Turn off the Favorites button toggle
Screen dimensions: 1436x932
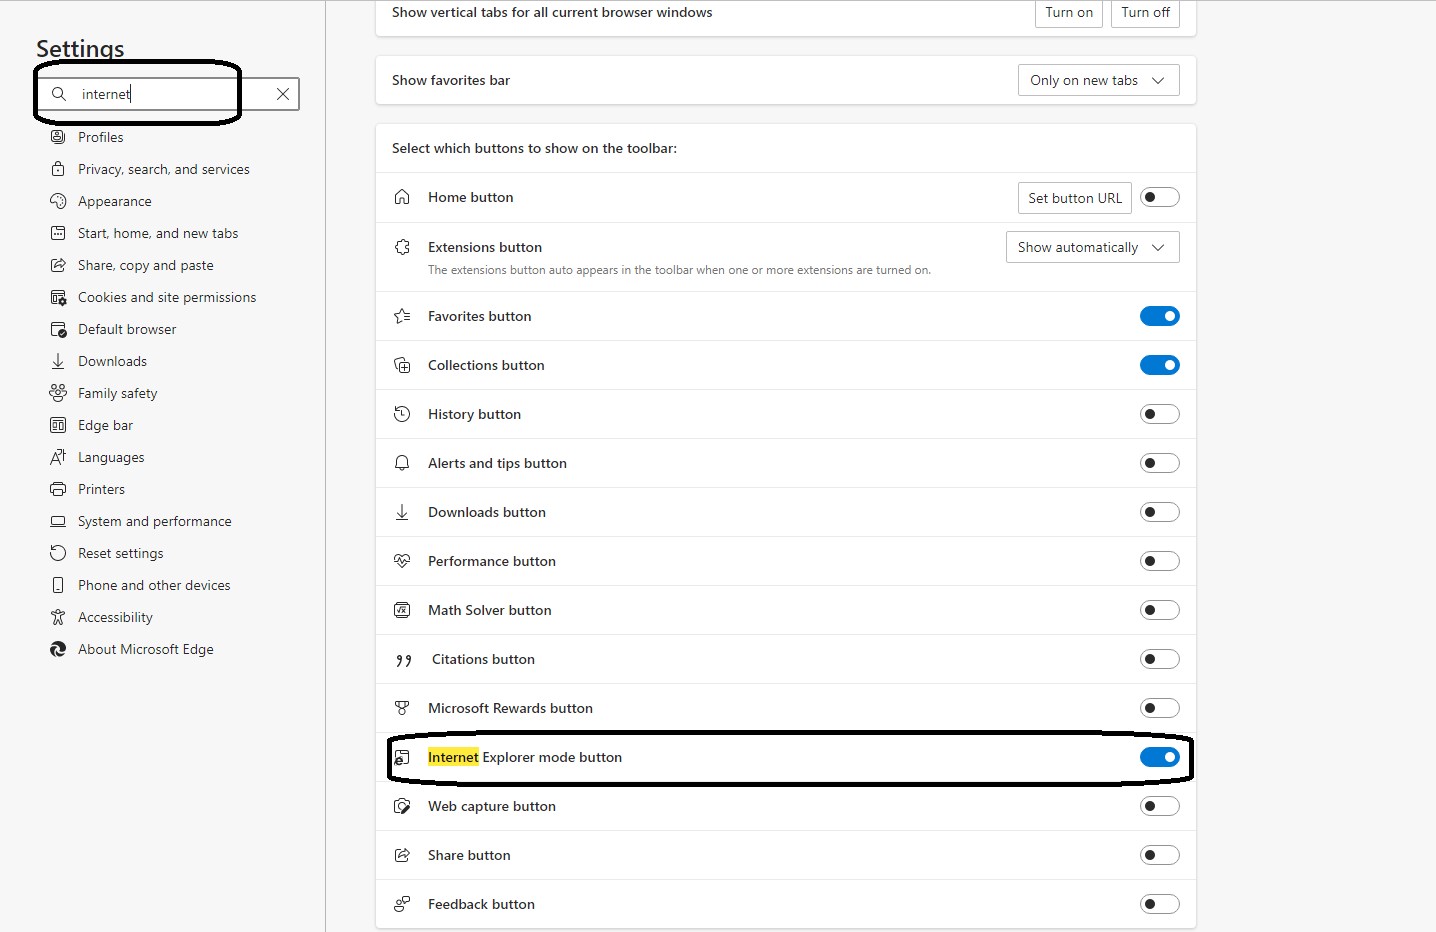click(1159, 316)
